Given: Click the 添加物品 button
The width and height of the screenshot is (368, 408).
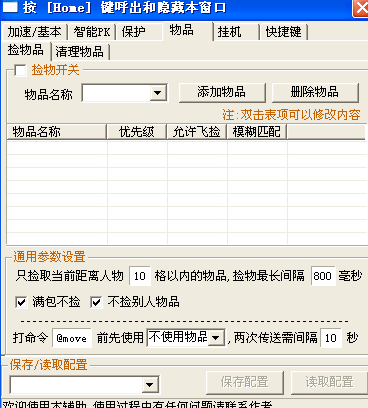Looking at the screenshot, I should (x=222, y=92).
